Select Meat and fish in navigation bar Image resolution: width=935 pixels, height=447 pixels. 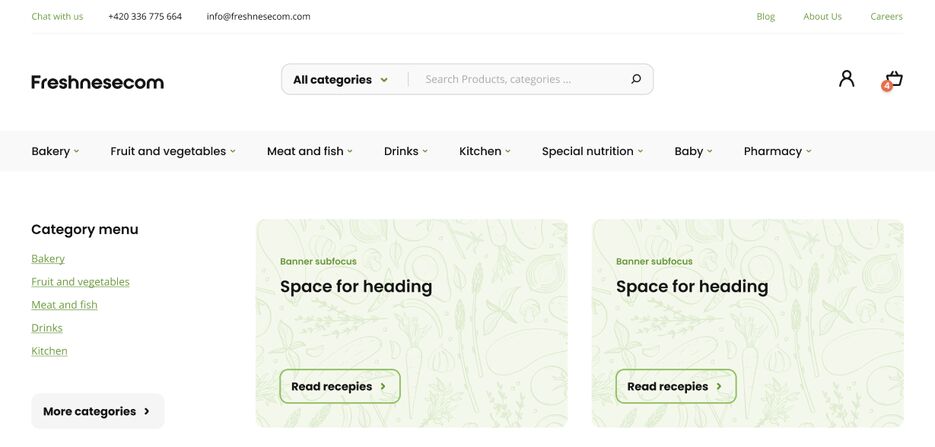[309, 151]
